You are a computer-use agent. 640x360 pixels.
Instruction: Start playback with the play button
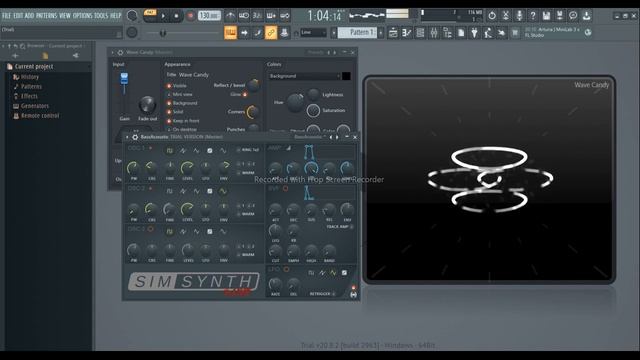coord(163,16)
